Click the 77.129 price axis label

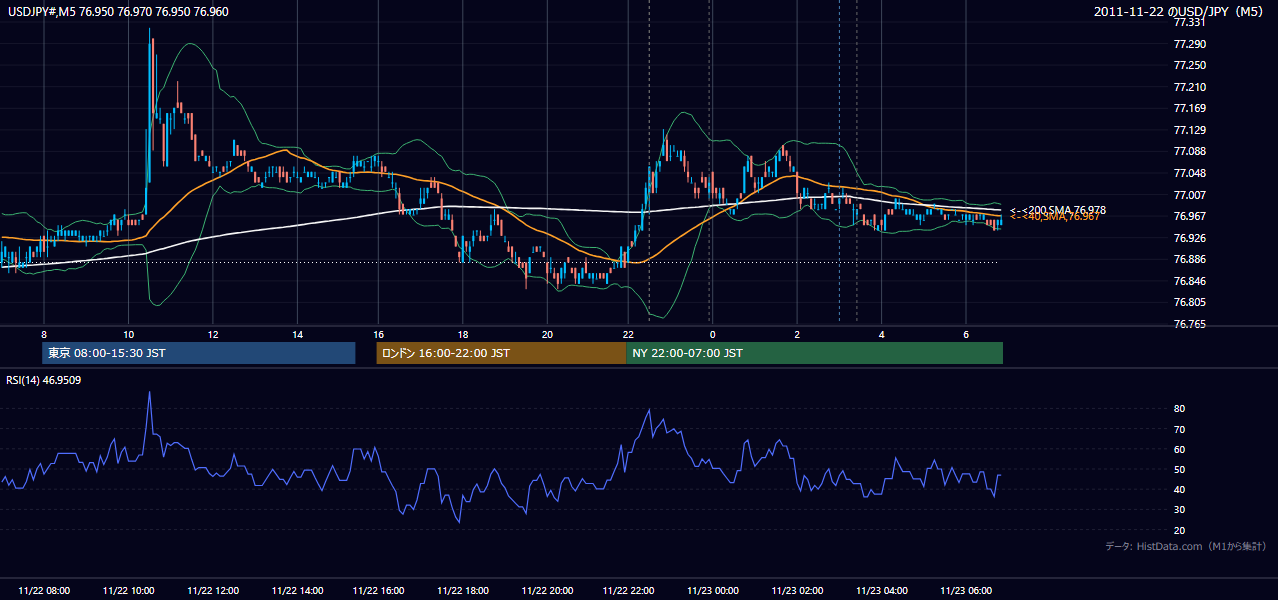click(x=1190, y=131)
